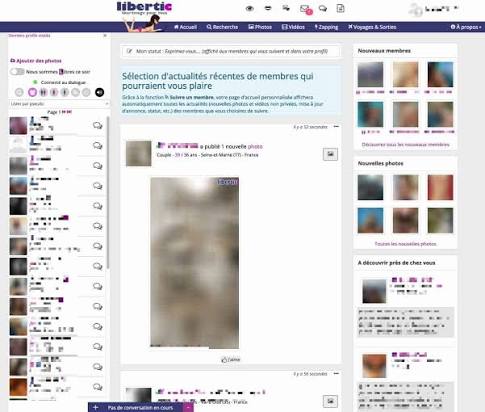Viewport: 485px width, 412px height.
Task: Open chat with the second member in list
Action: point(97,145)
